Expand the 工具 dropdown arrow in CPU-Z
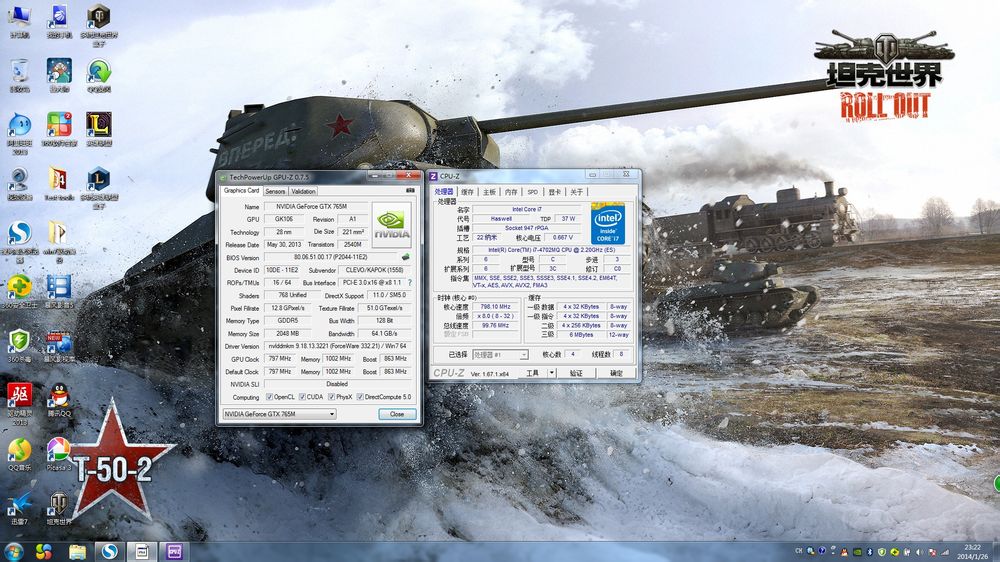This screenshot has height=562, width=1000. click(552, 373)
